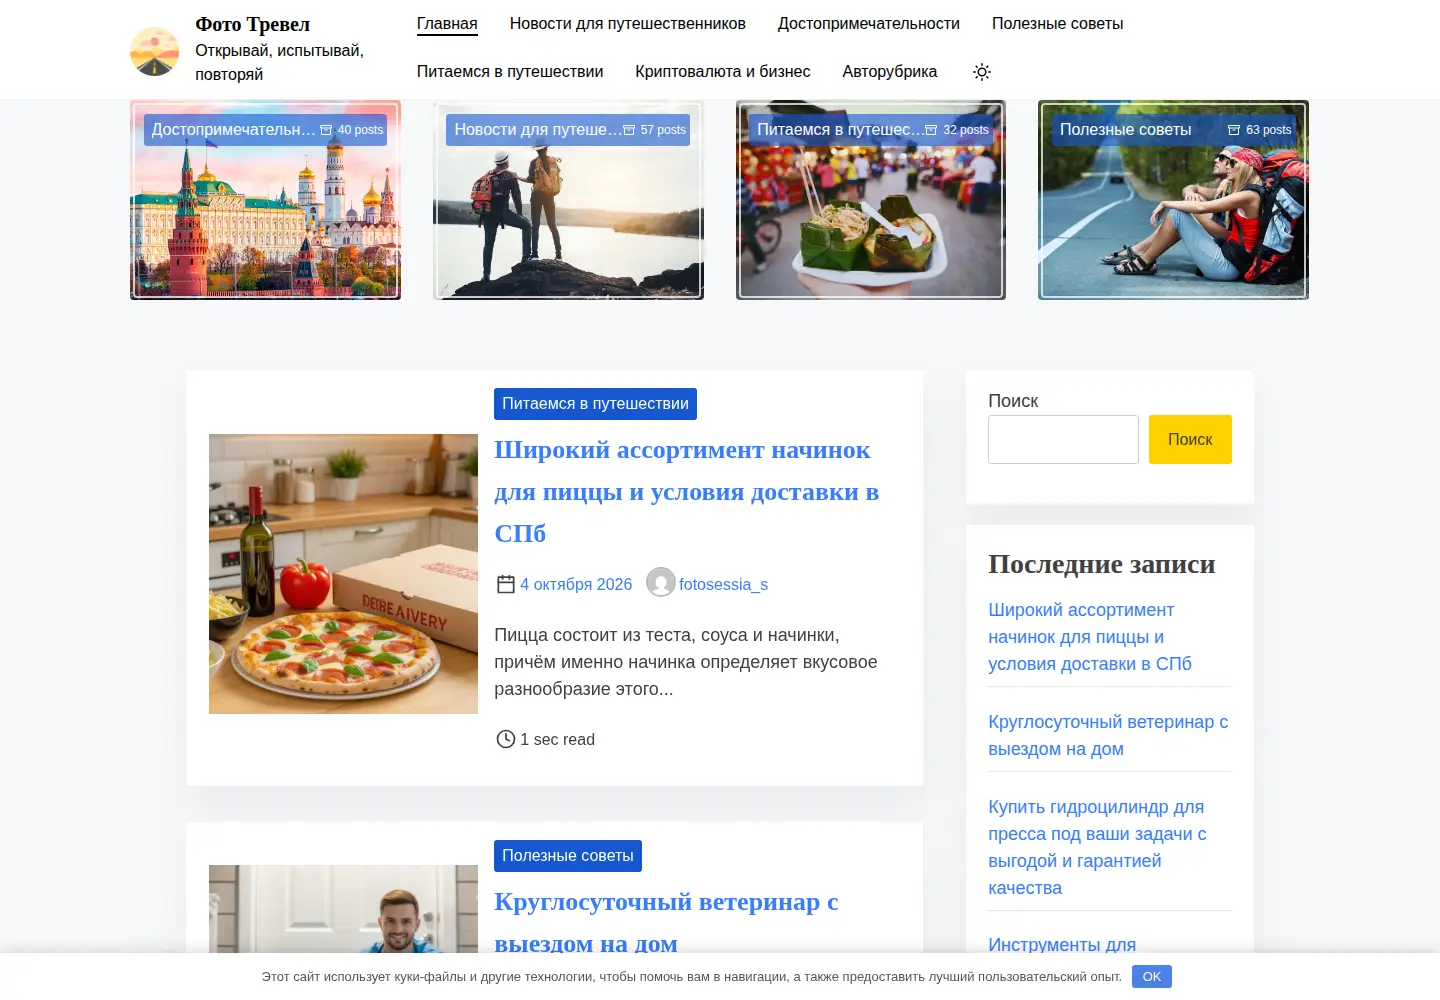
Task: Click the Фото Тревел site logo image
Action: (x=155, y=52)
